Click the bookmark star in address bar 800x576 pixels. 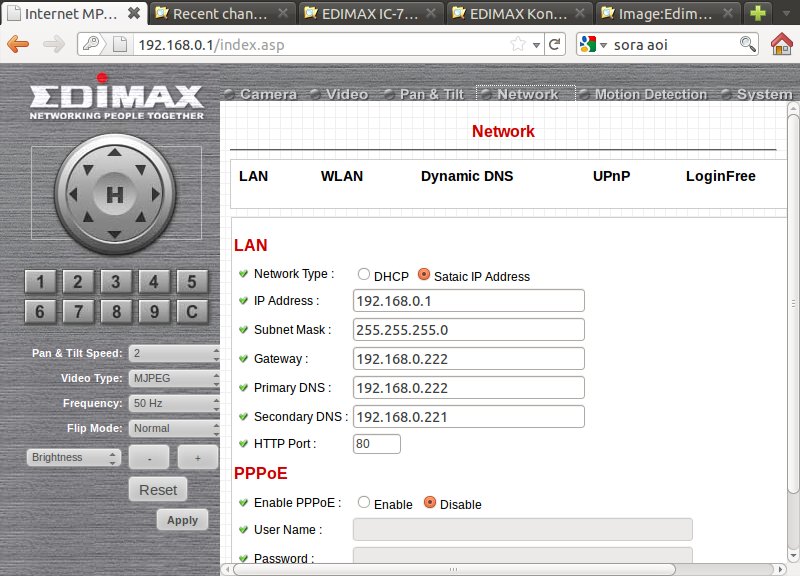pos(518,44)
